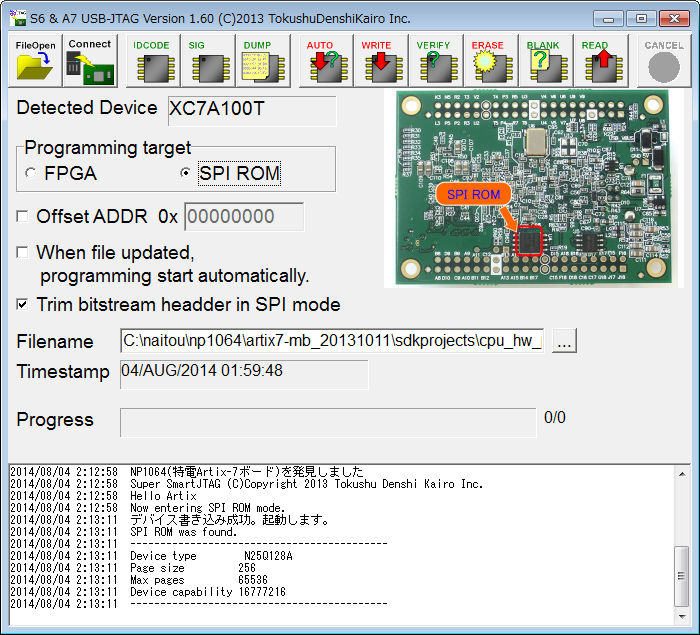Run the BLANK check
The height and width of the screenshot is (635, 700).
545,61
